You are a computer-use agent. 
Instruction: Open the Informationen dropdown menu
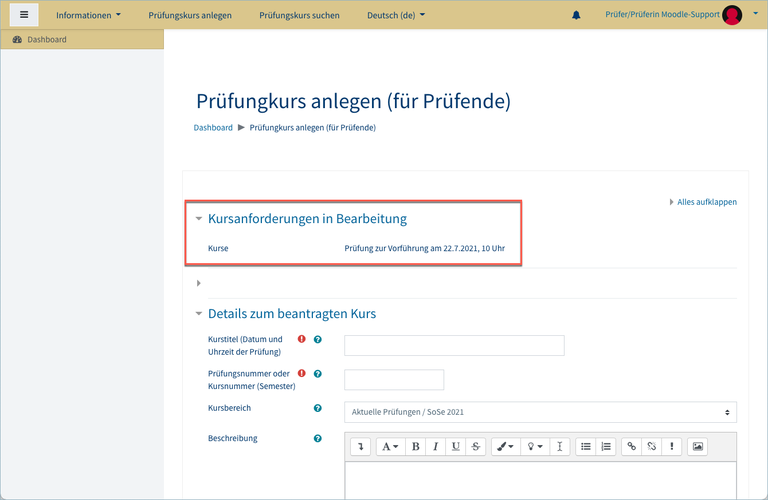pyautogui.click(x=88, y=15)
